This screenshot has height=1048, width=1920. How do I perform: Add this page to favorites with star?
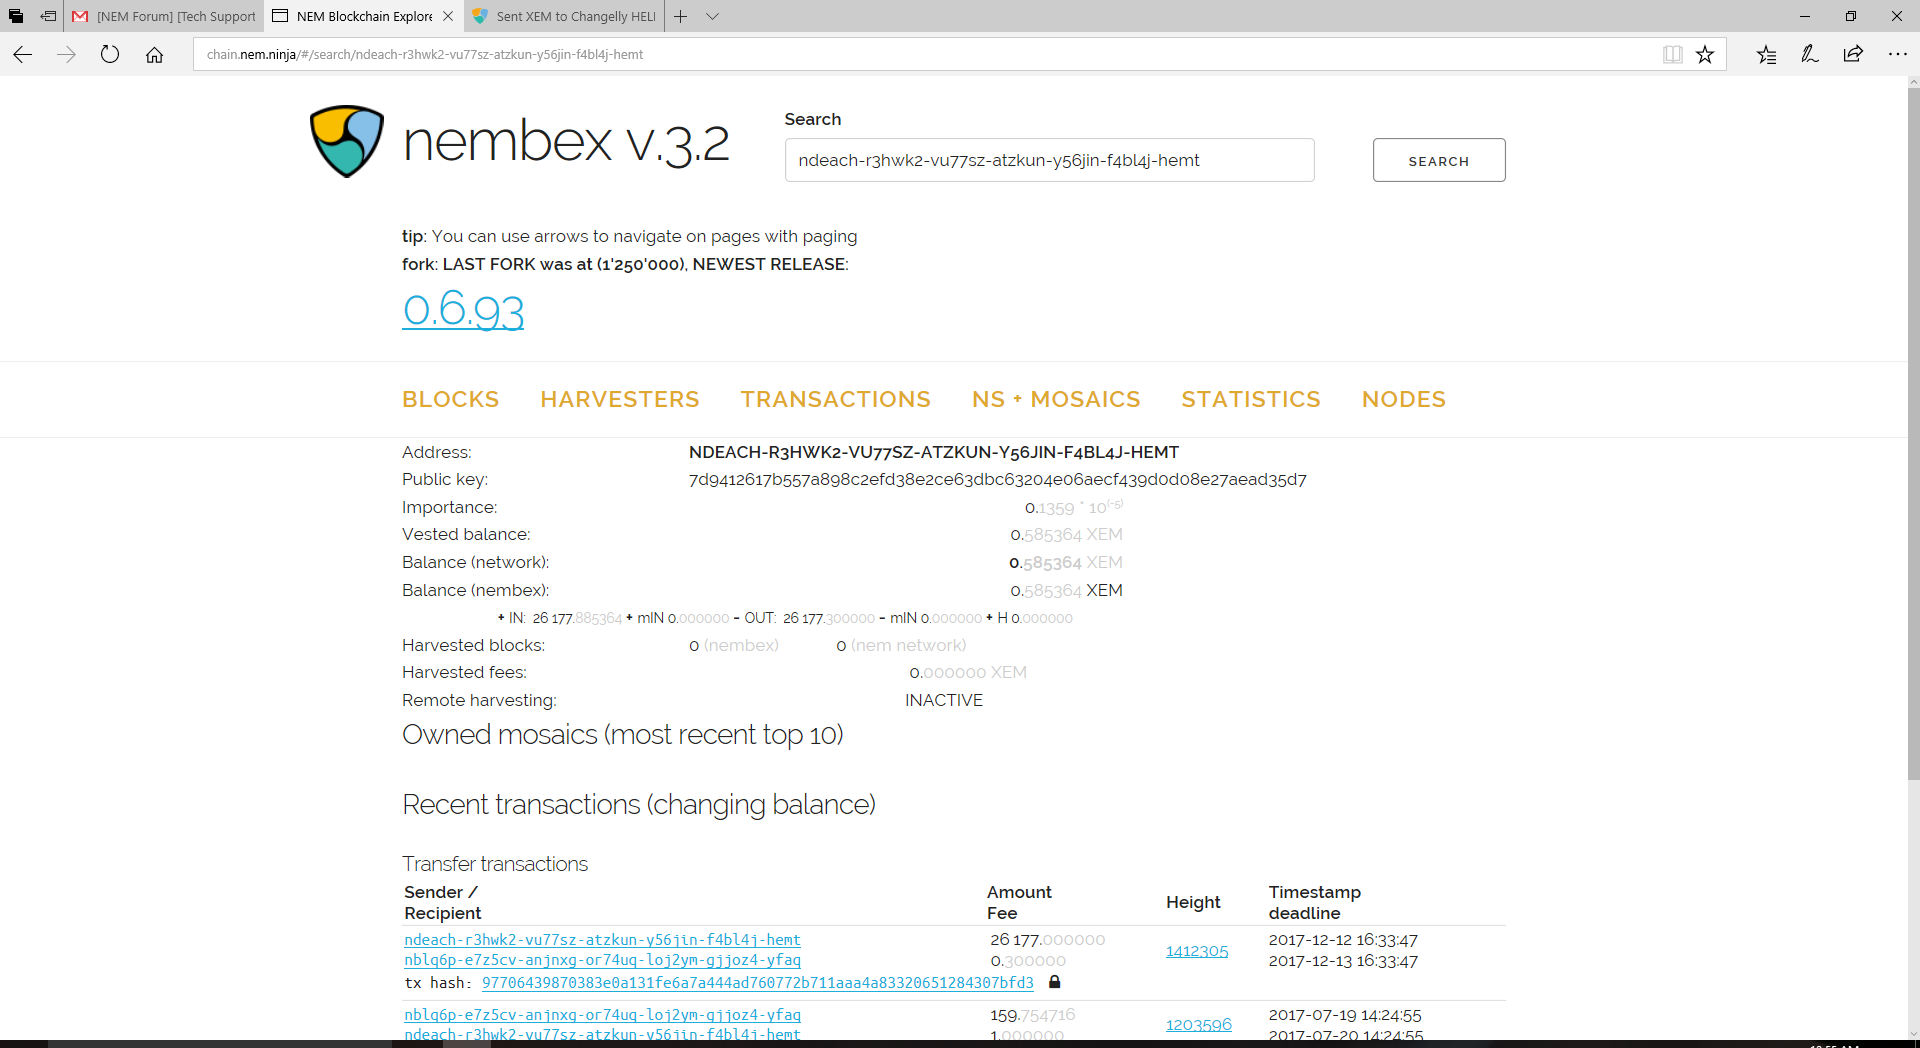click(x=1705, y=55)
